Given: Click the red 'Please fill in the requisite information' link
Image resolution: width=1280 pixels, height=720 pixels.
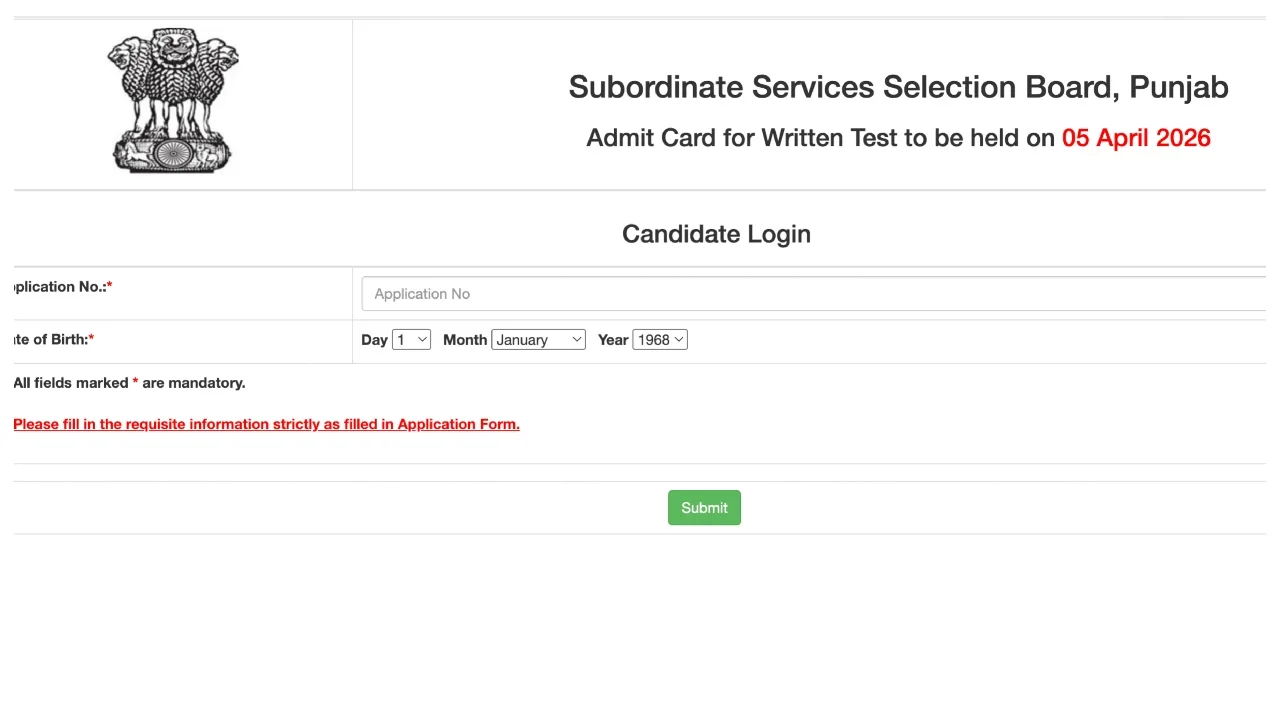Looking at the screenshot, I should coord(266,424).
